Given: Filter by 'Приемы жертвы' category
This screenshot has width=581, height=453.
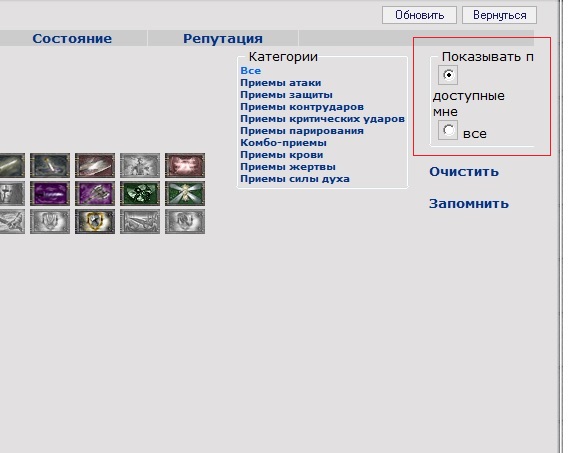Looking at the screenshot, I should tap(288, 167).
